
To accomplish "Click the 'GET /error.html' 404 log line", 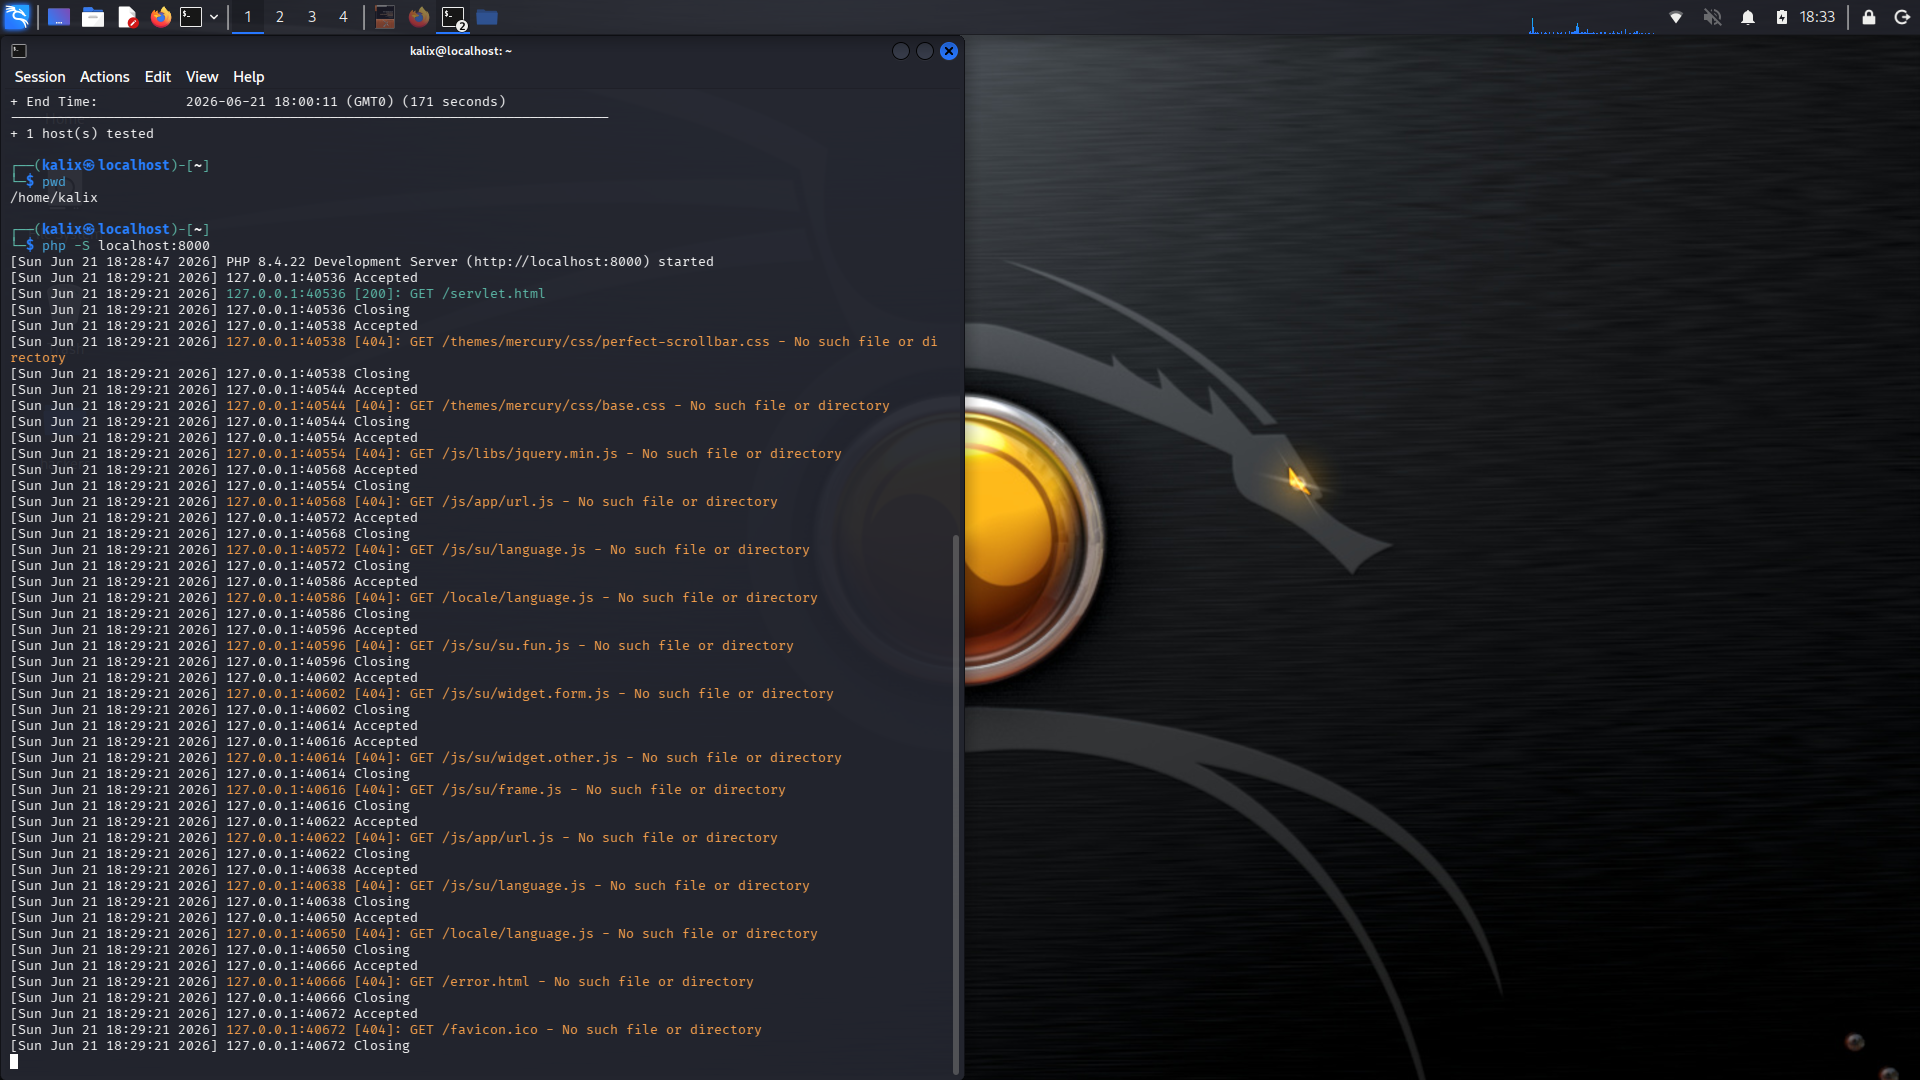I will [x=382, y=982].
